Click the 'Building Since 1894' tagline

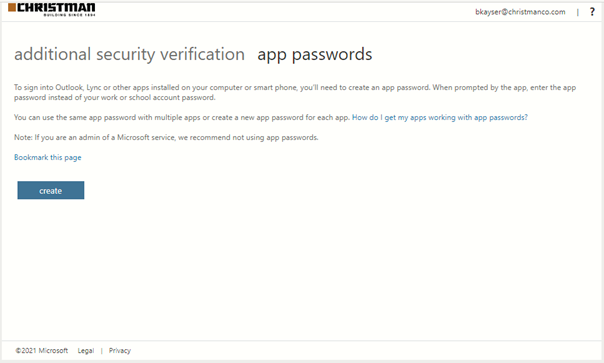coord(69,15)
